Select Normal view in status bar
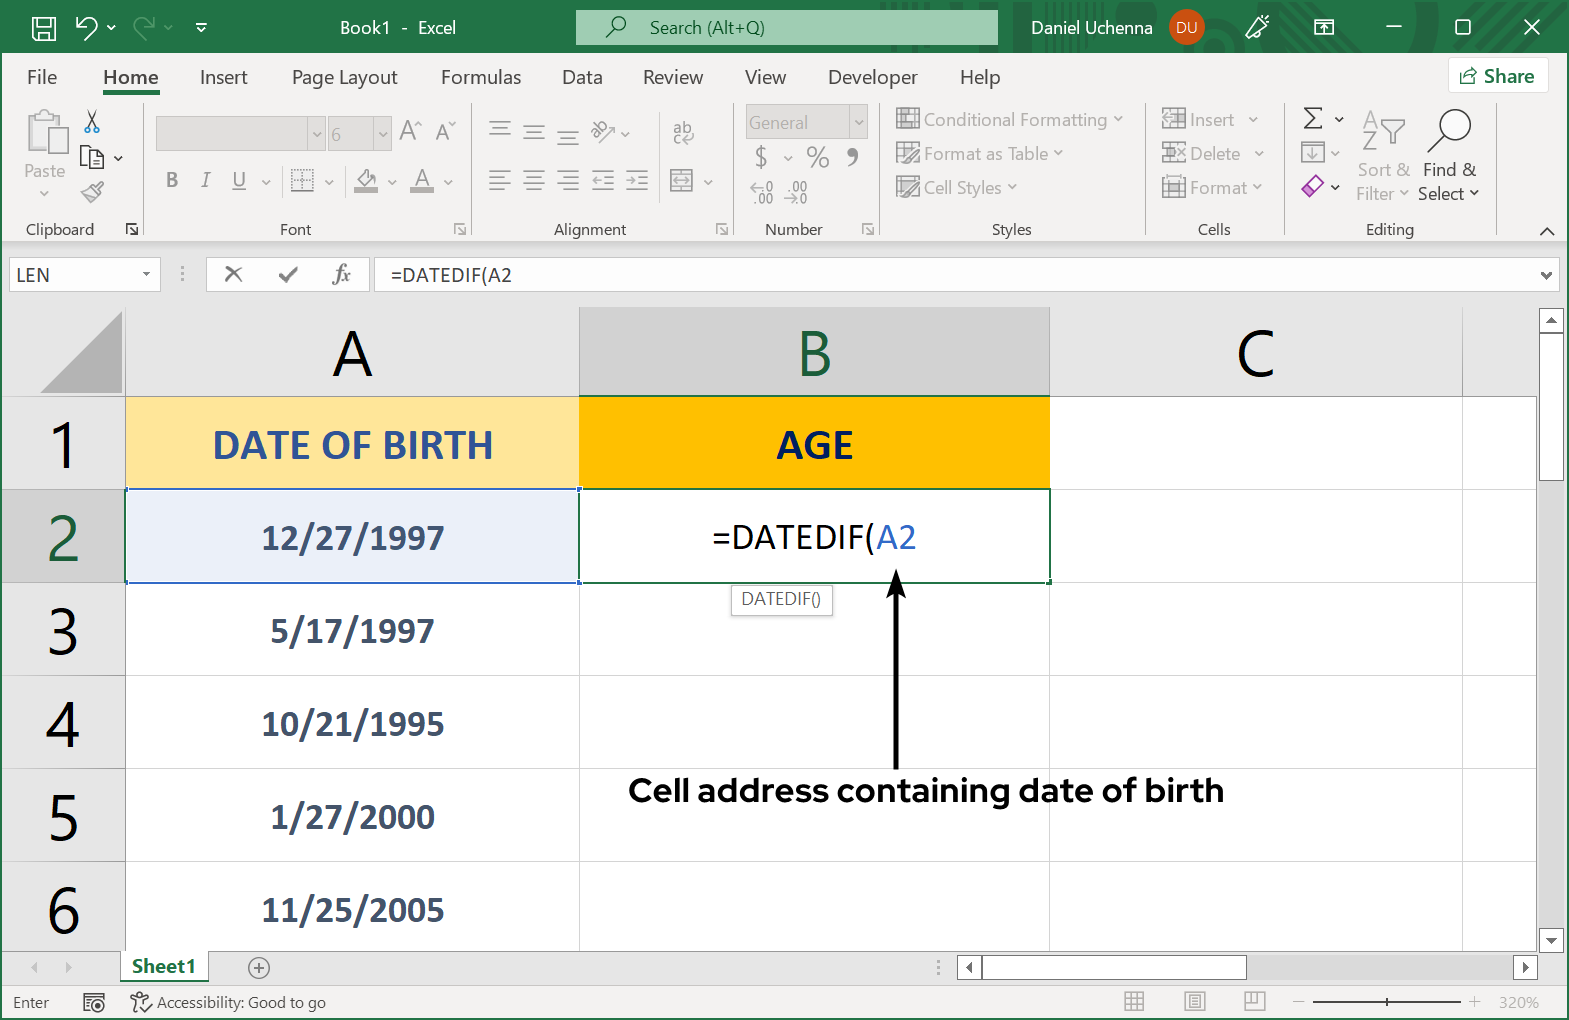Viewport: 1569px width, 1020px height. [1134, 1002]
